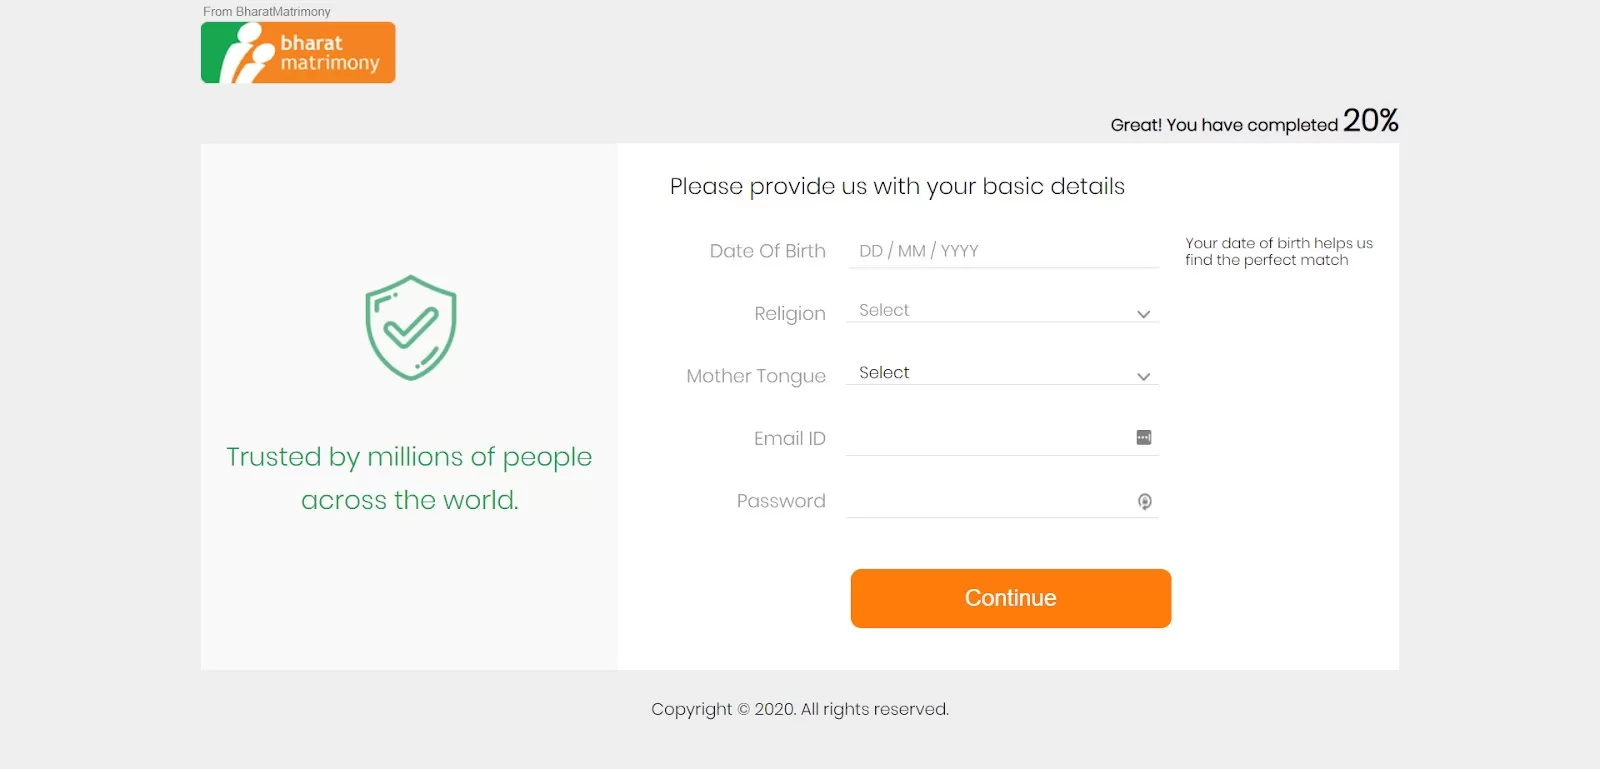
Task: Click the Mother Tongue dropdown chevron arrow
Action: click(x=1143, y=377)
